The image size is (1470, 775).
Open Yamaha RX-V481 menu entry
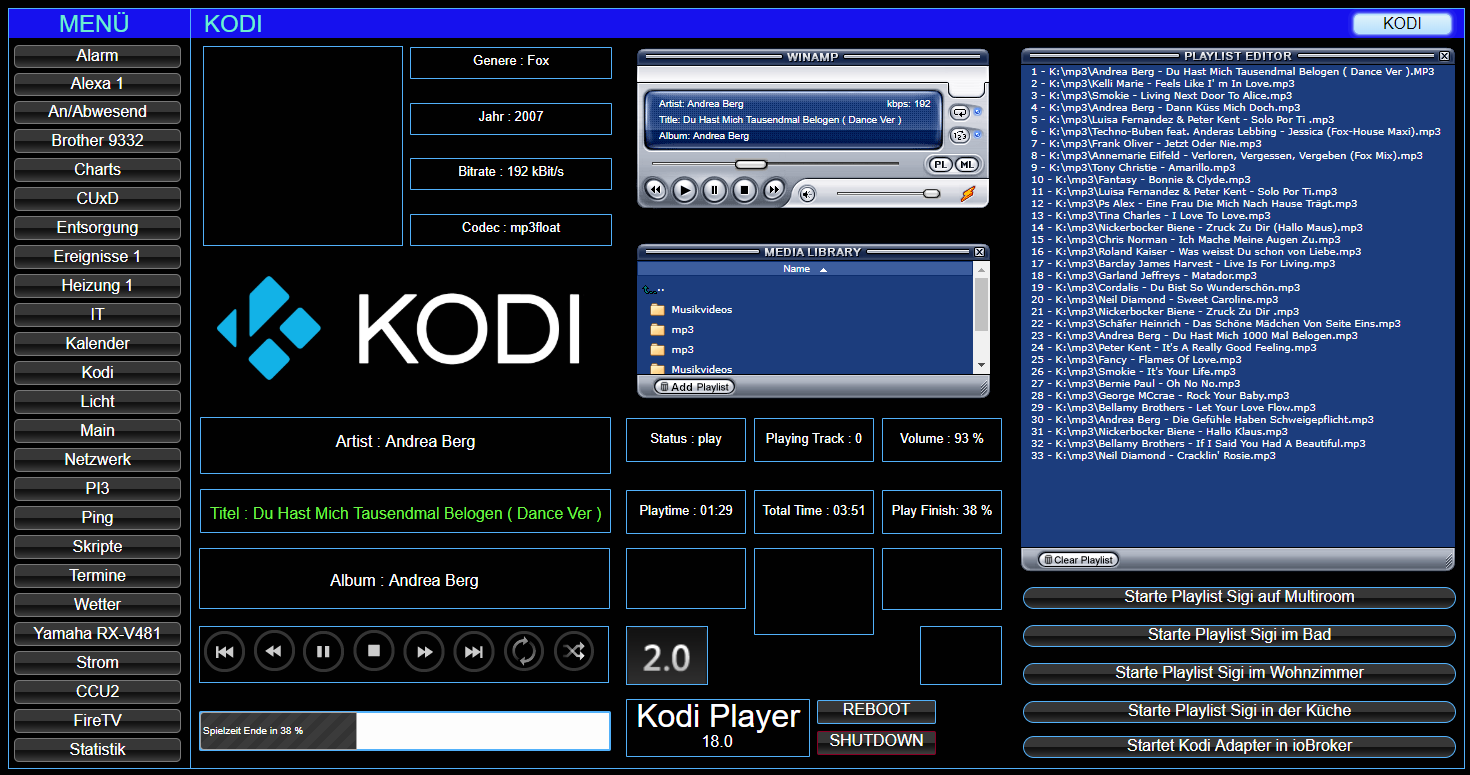97,634
